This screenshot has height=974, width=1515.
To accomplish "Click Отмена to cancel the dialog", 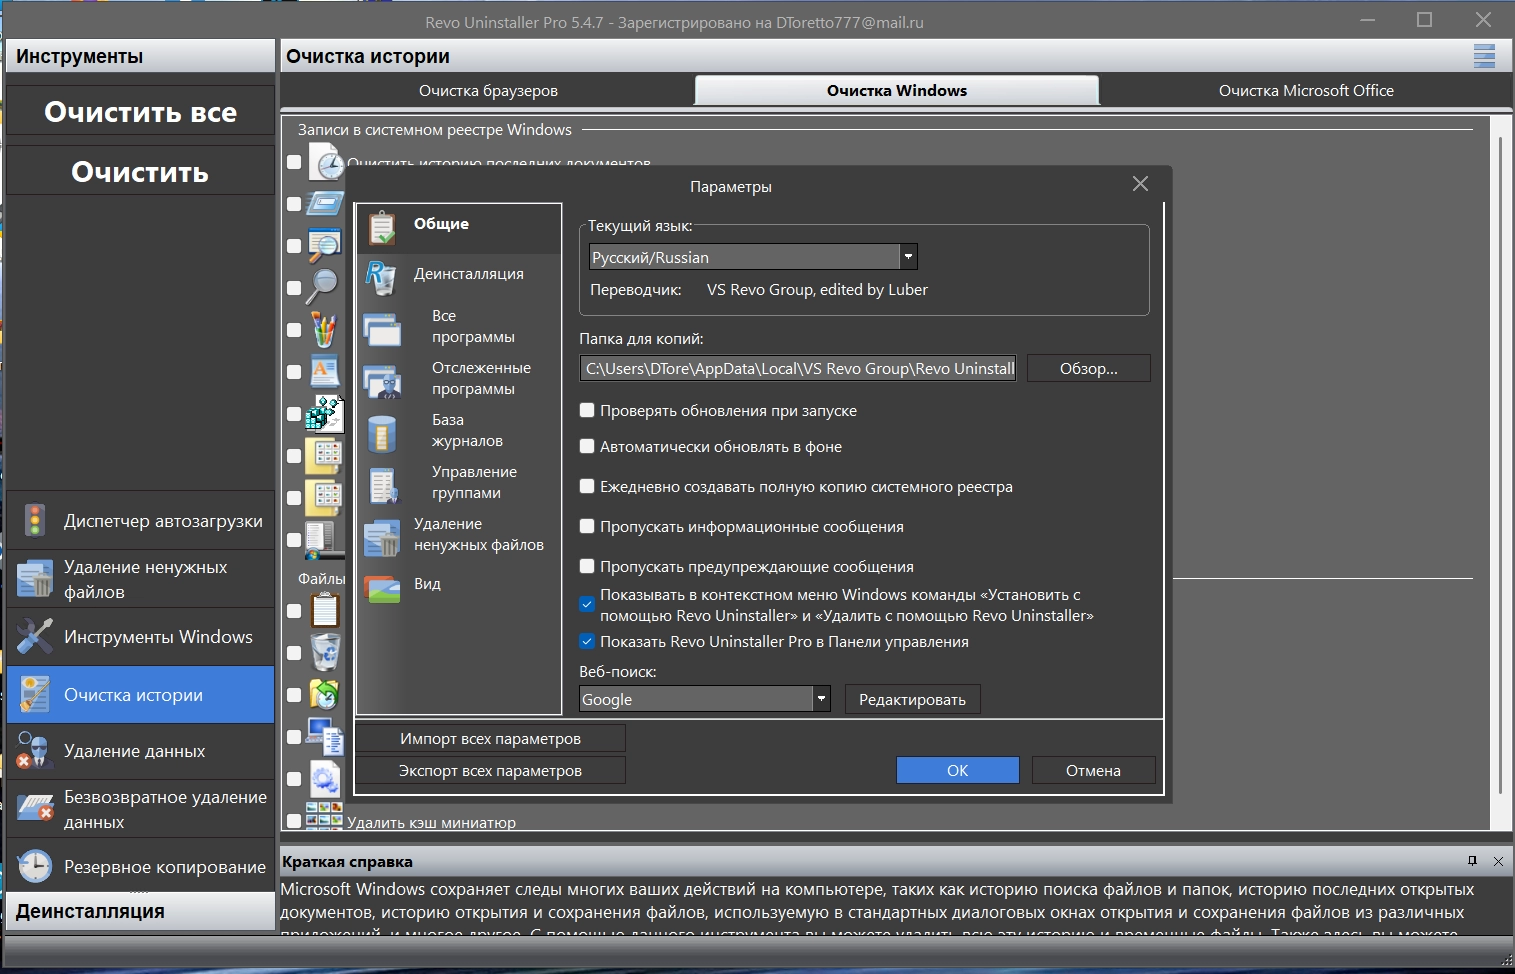I will 1093,770.
